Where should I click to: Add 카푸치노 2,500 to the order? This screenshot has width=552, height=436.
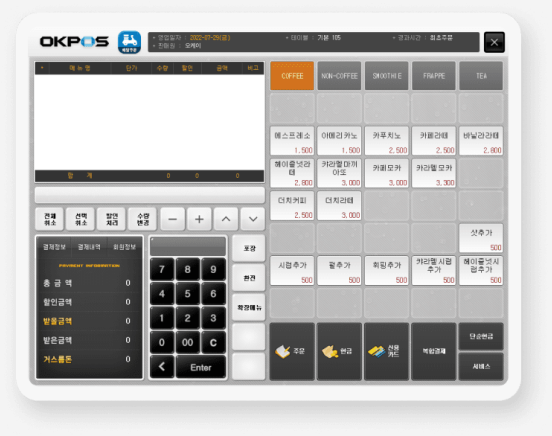387,141
